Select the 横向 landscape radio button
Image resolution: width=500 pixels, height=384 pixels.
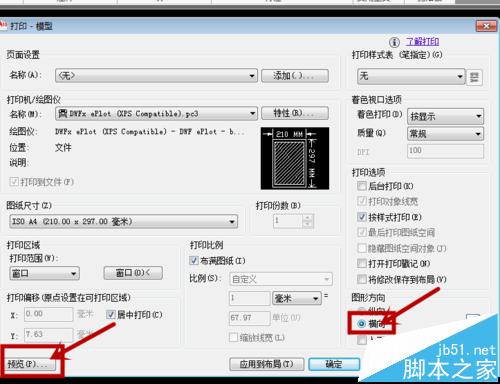[x=361, y=324]
